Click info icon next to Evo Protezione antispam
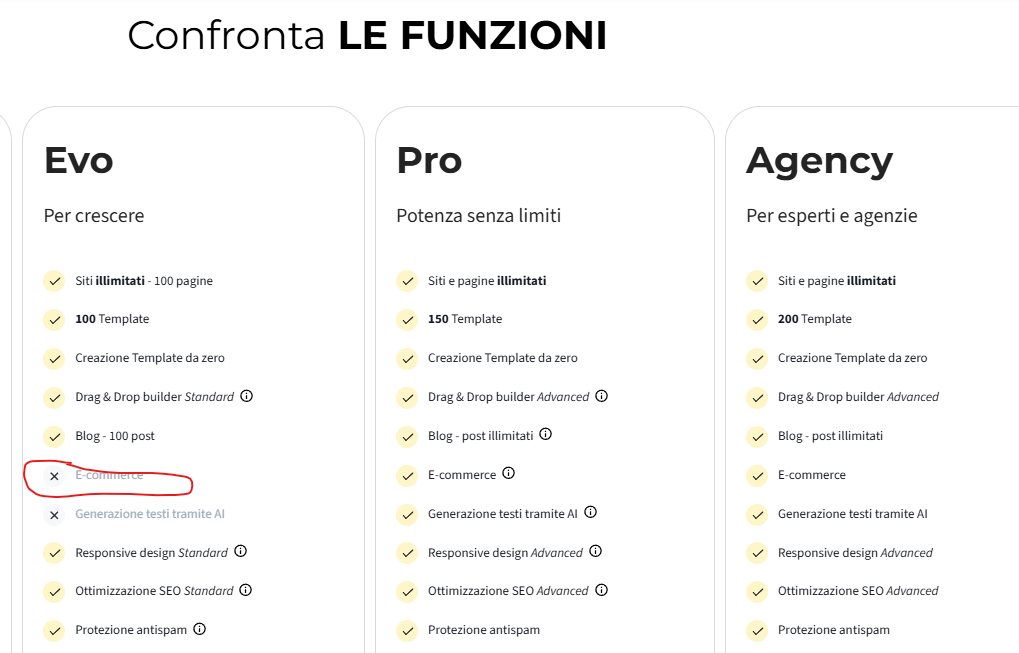This screenshot has height=653, width=1019. 200,628
